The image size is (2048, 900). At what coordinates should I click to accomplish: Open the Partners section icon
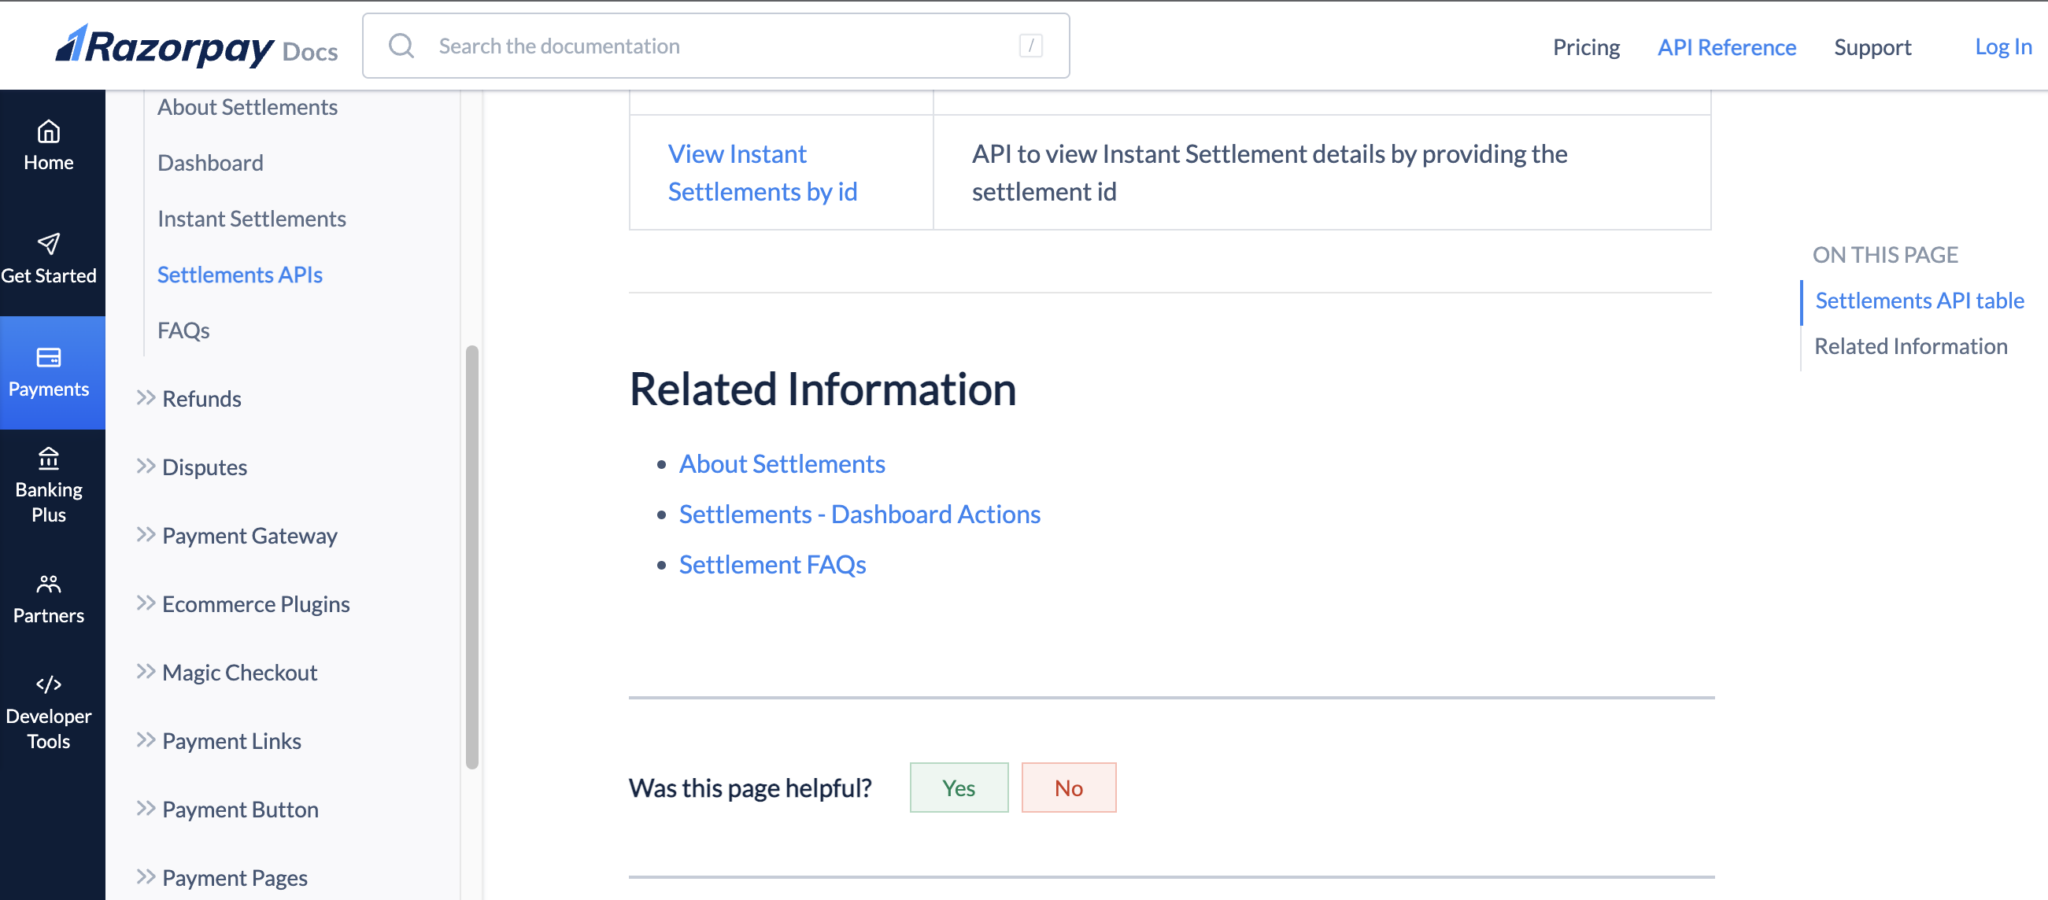coord(49,598)
